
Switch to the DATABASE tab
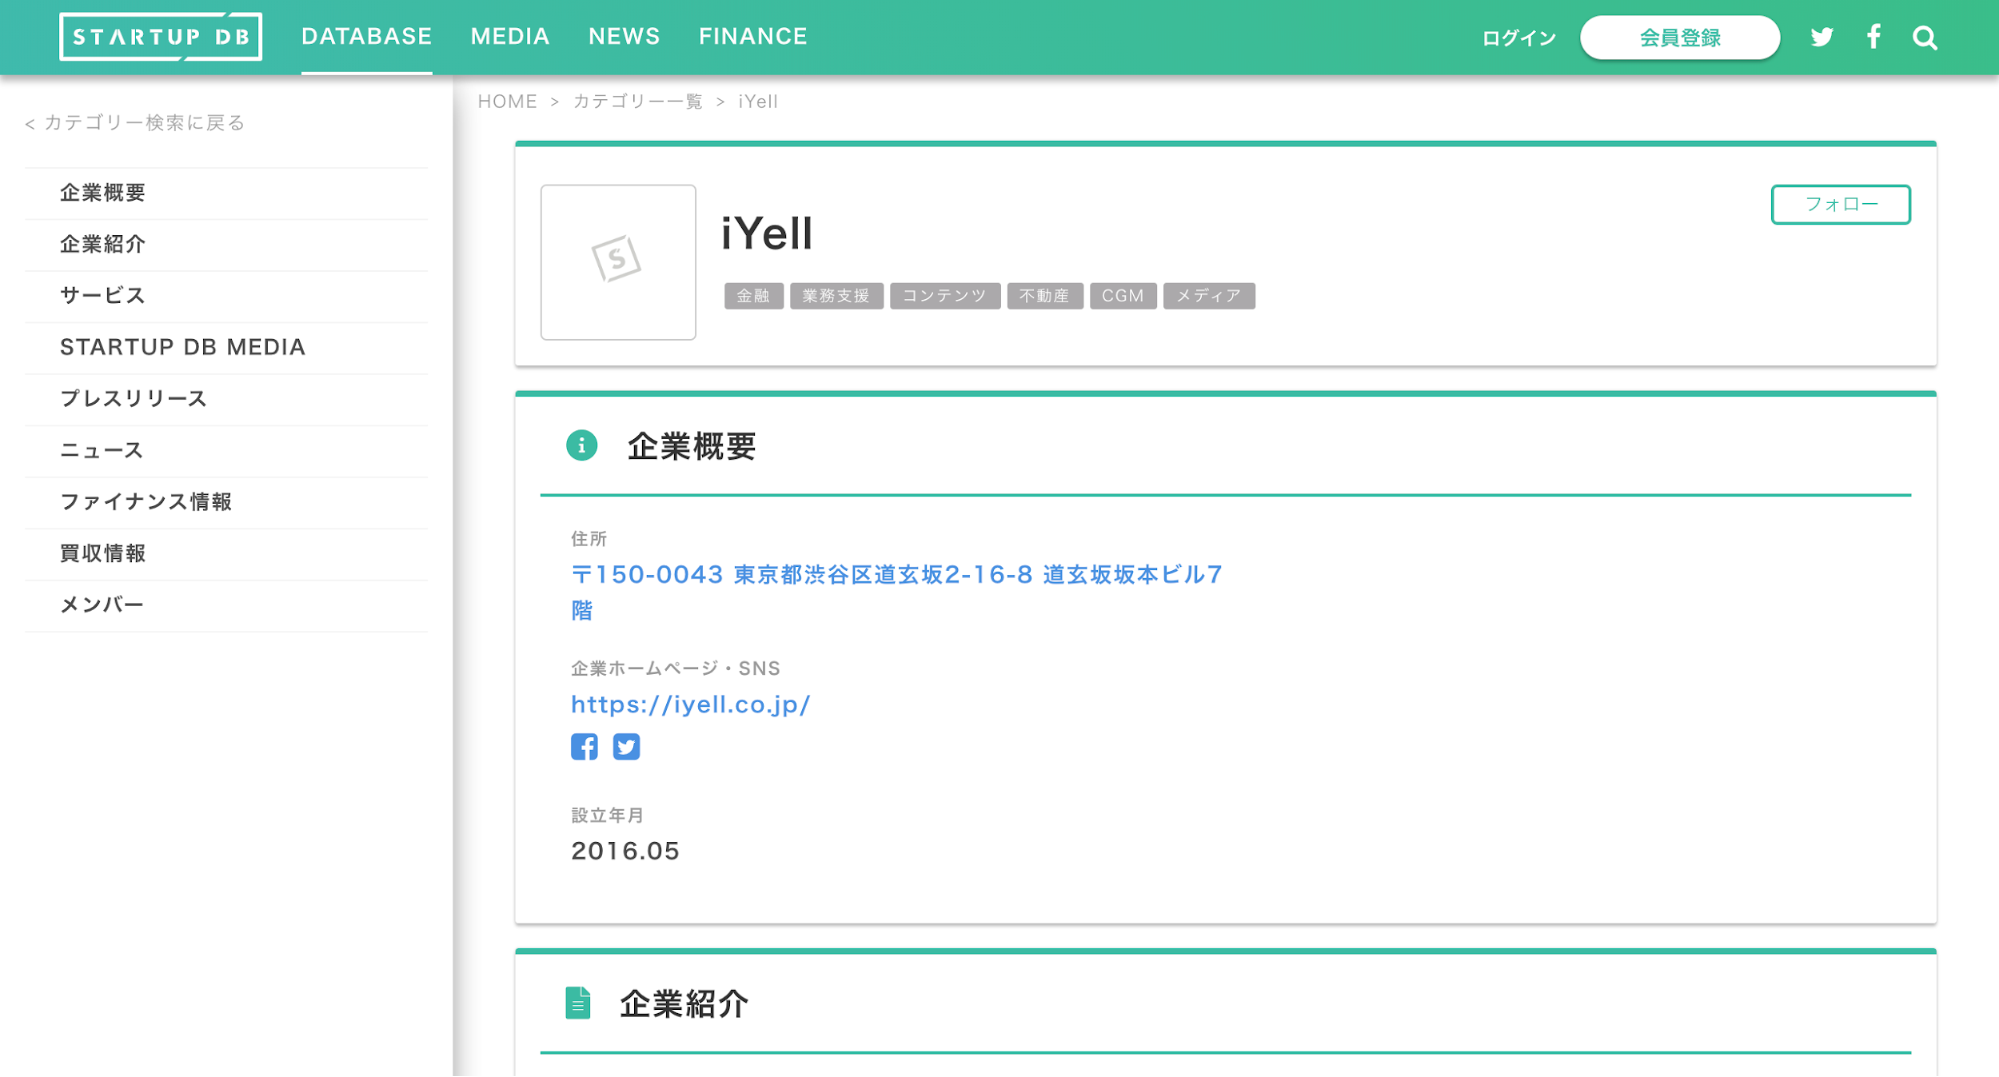(367, 37)
